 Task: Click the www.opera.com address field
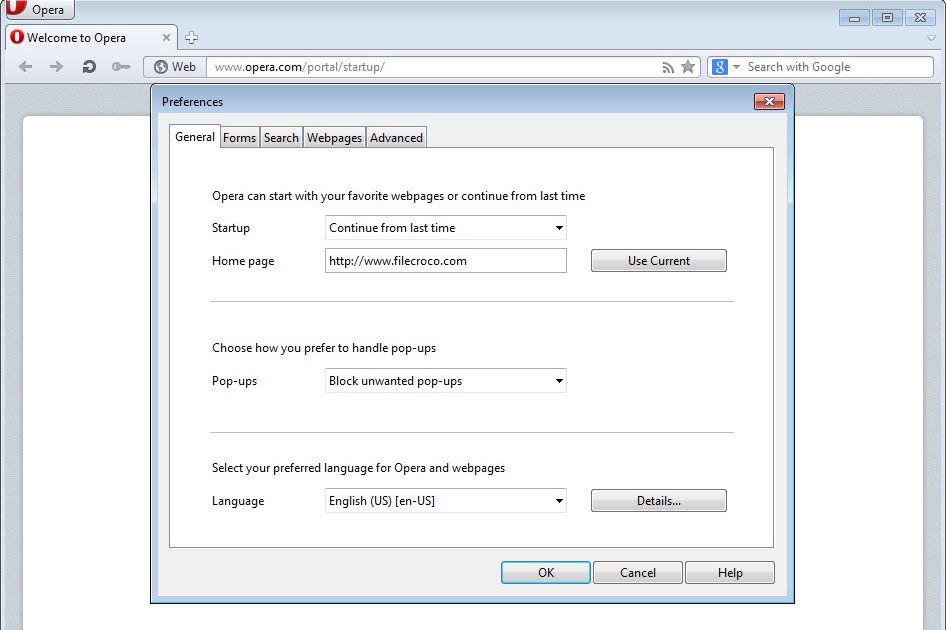point(433,67)
